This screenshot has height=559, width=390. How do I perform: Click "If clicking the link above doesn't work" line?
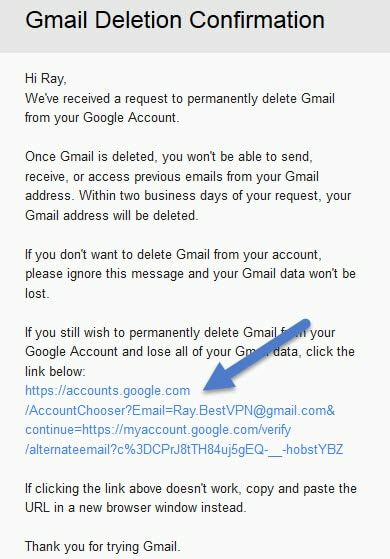[191, 488]
